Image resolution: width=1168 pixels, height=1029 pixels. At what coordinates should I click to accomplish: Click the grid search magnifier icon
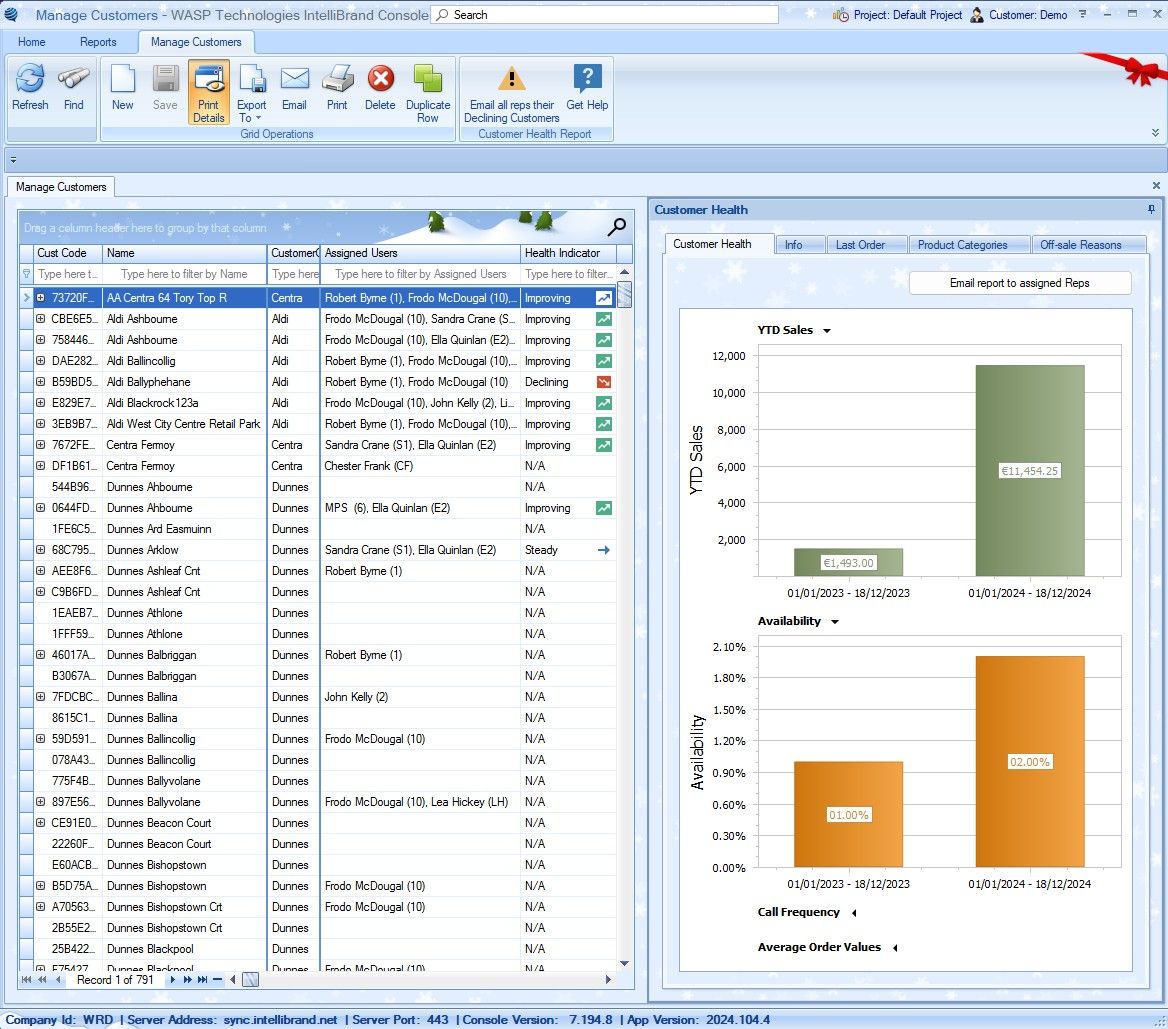coord(617,227)
